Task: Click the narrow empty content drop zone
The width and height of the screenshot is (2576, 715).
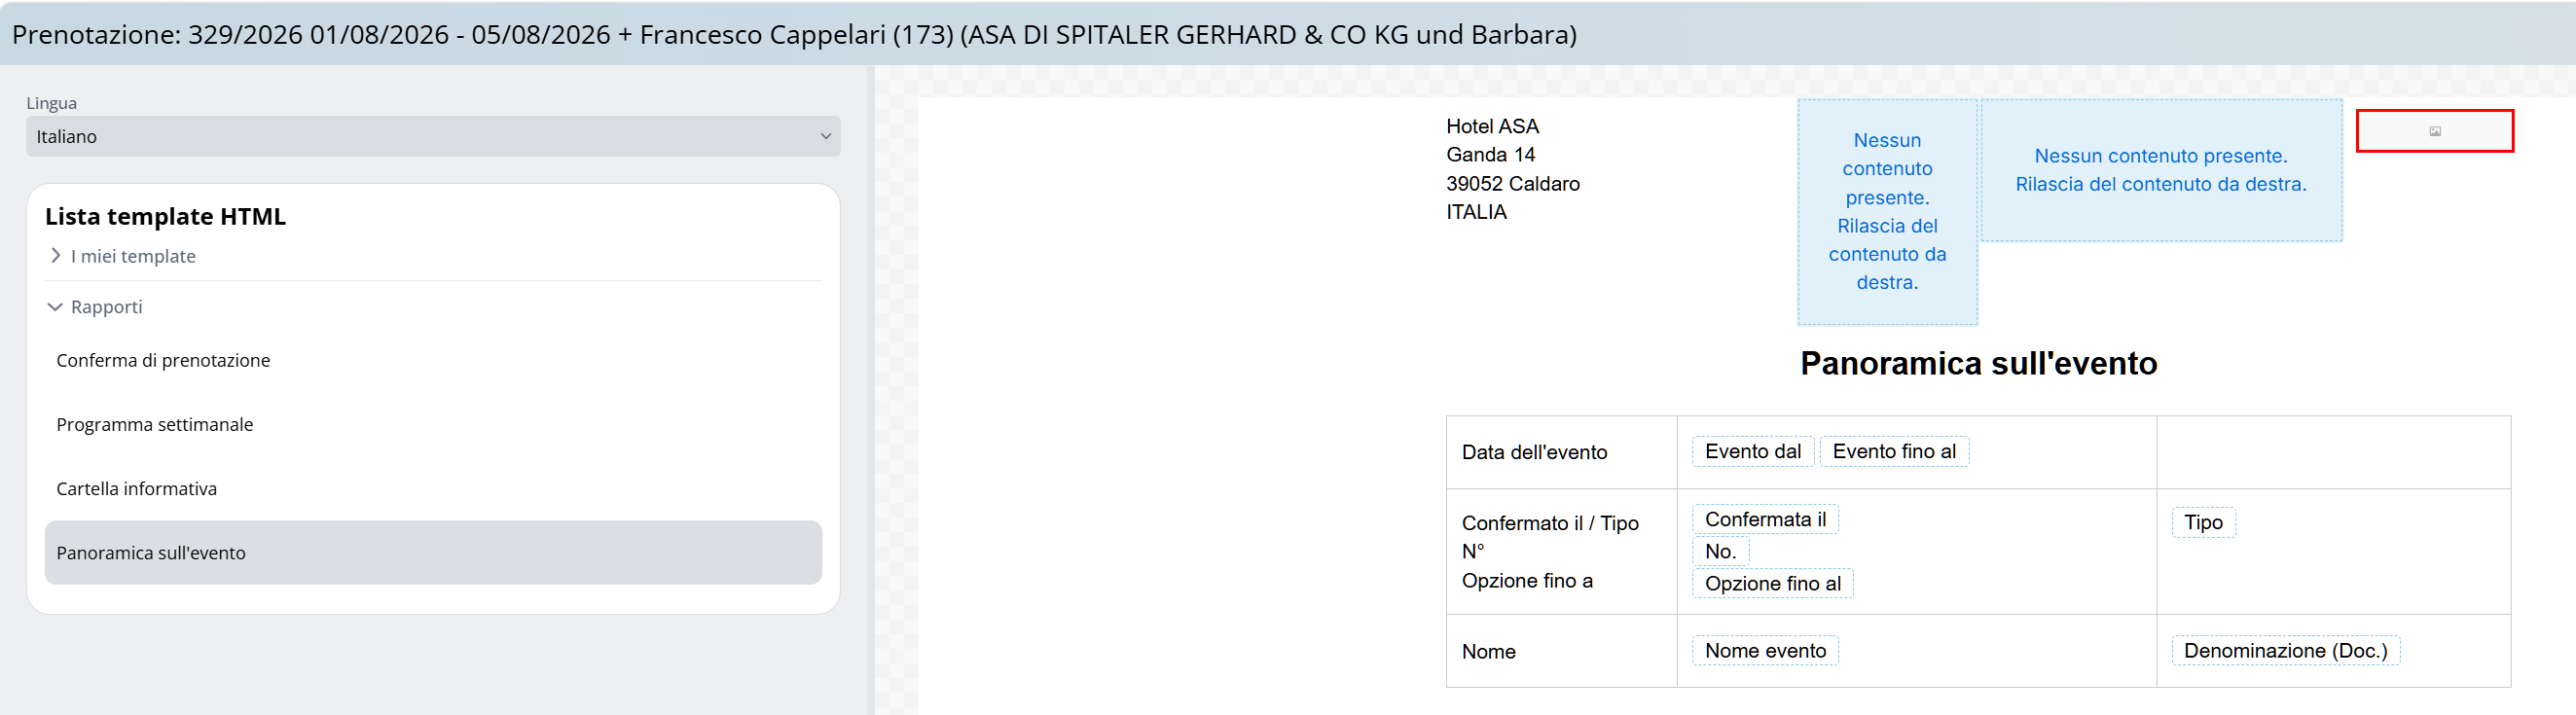Action: pyautogui.click(x=1887, y=212)
